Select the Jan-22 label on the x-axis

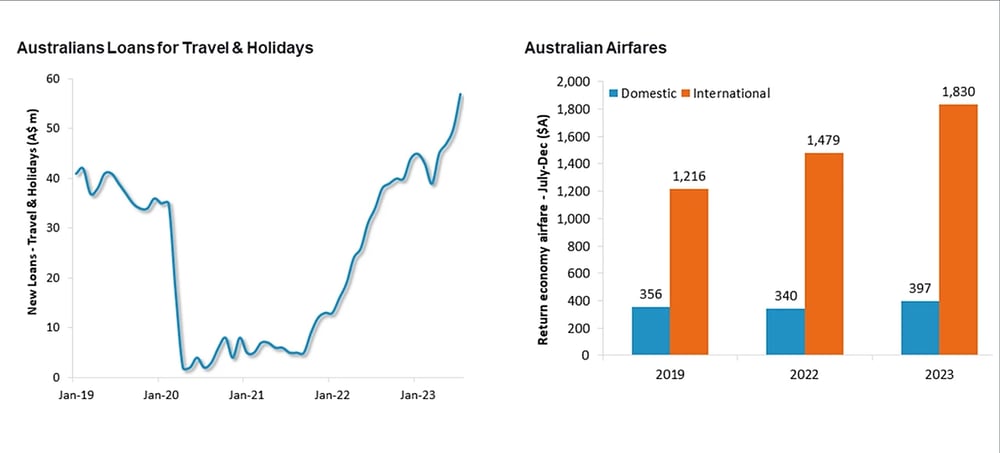(x=328, y=396)
